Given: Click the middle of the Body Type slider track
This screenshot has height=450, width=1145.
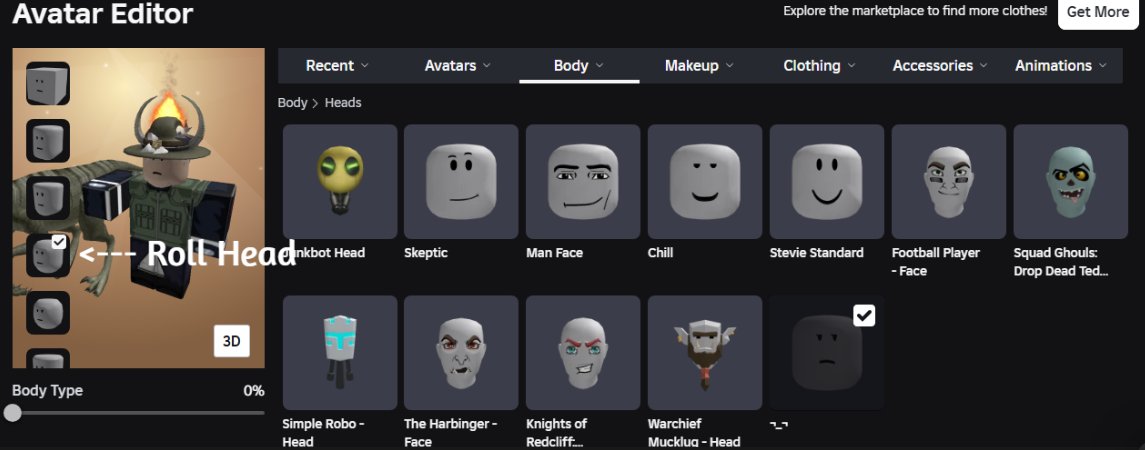Looking at the screenshot, I should point(139,413).
